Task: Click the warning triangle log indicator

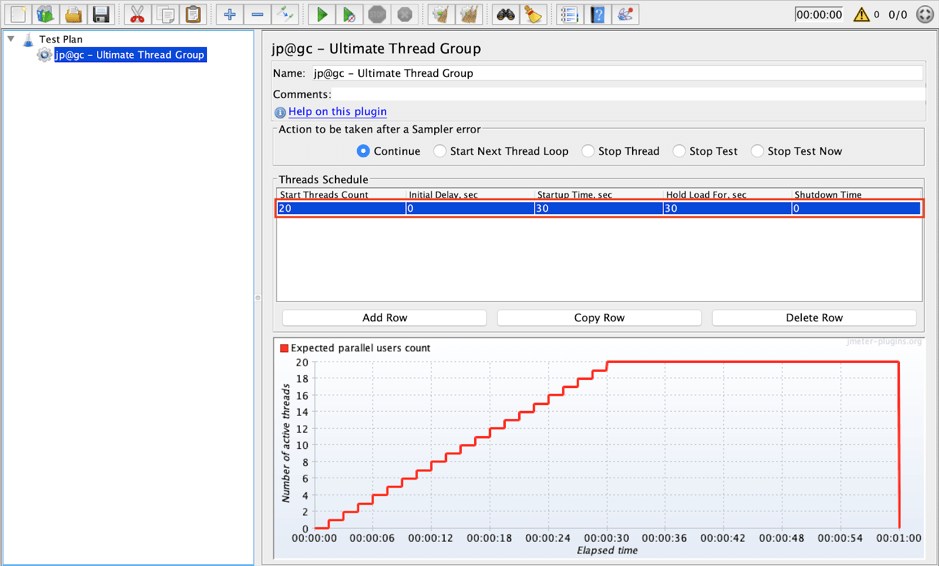Action: click(861, 14)
